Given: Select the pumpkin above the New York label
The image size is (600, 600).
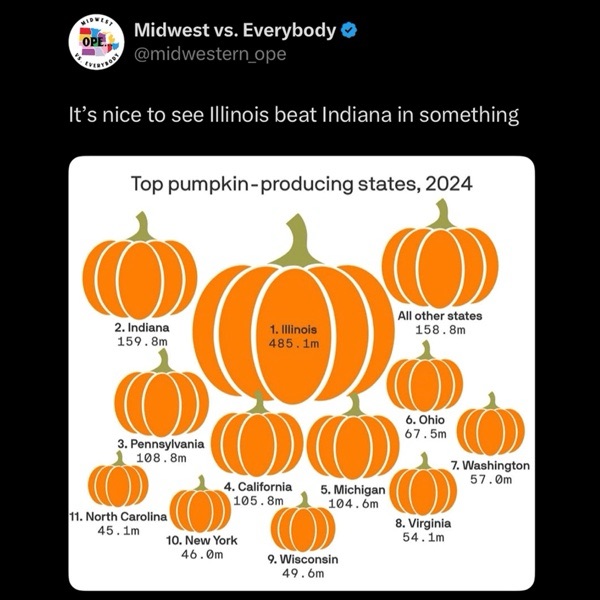Looking at the screenshot, I should (x=201, y=506).
